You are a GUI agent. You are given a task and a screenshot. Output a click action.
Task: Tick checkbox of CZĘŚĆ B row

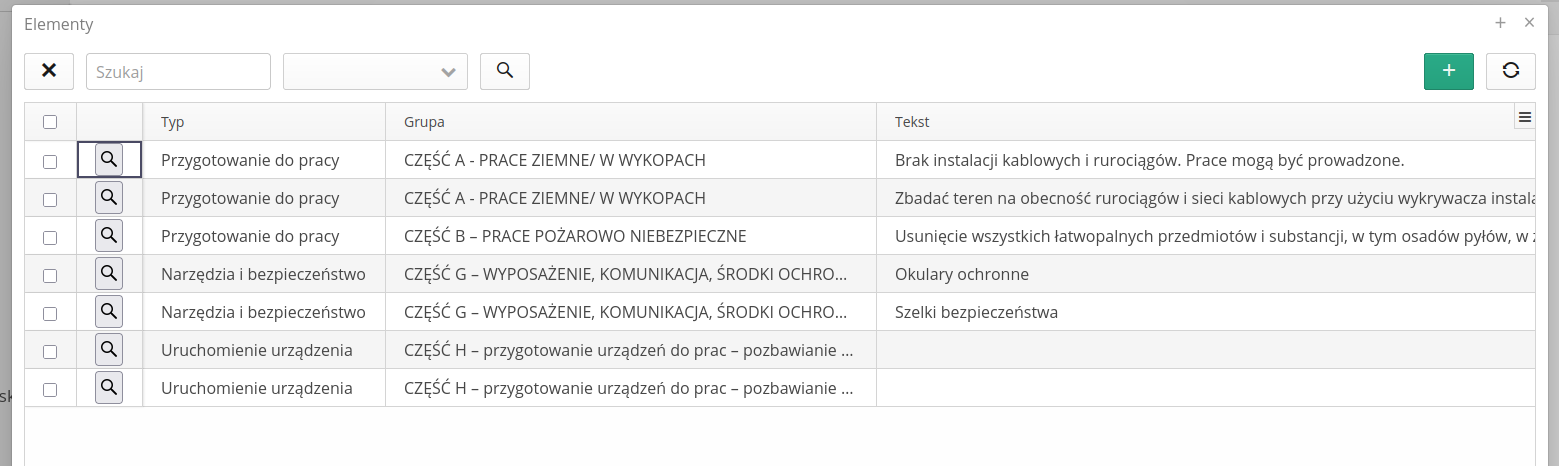pyautogui.click(x=50, y=237)
